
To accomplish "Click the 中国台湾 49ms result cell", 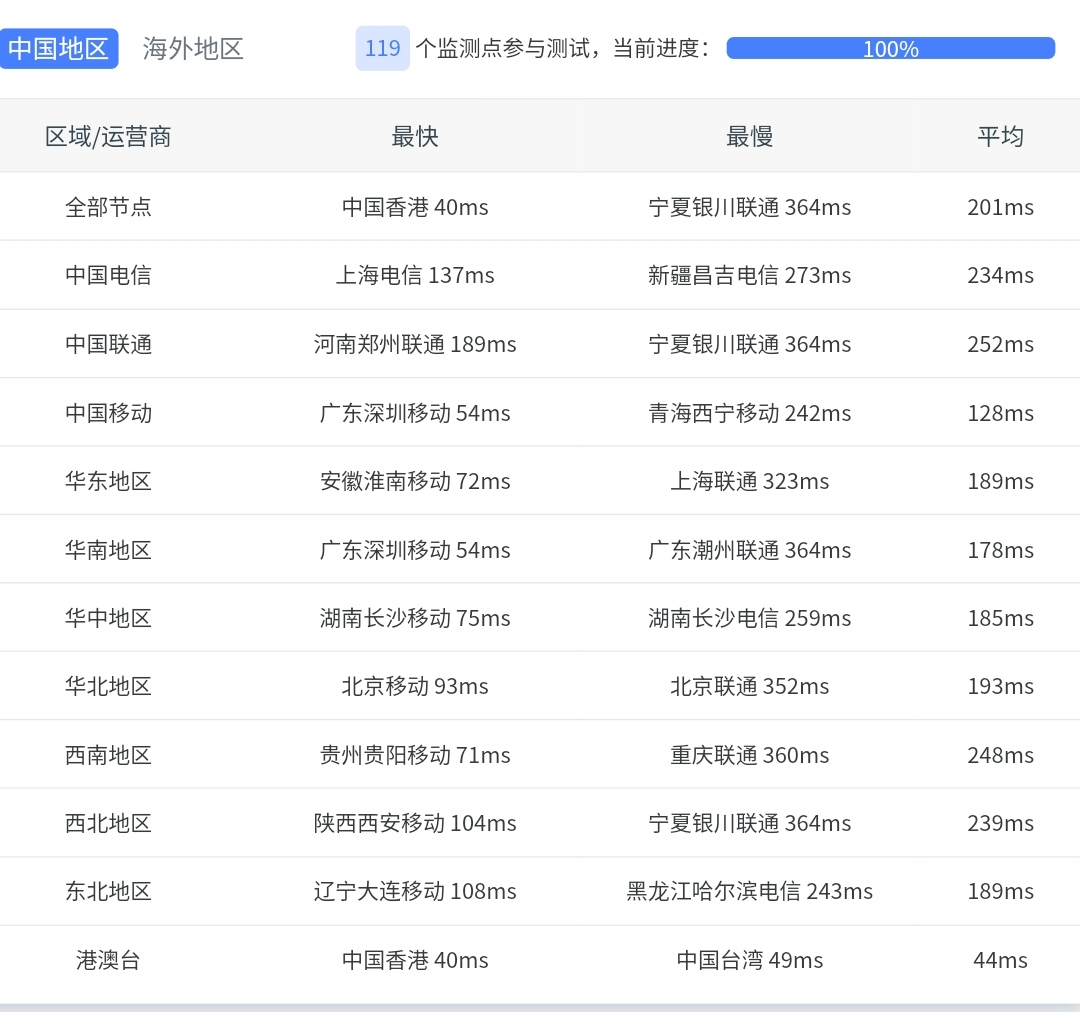I will coord(749,960).
